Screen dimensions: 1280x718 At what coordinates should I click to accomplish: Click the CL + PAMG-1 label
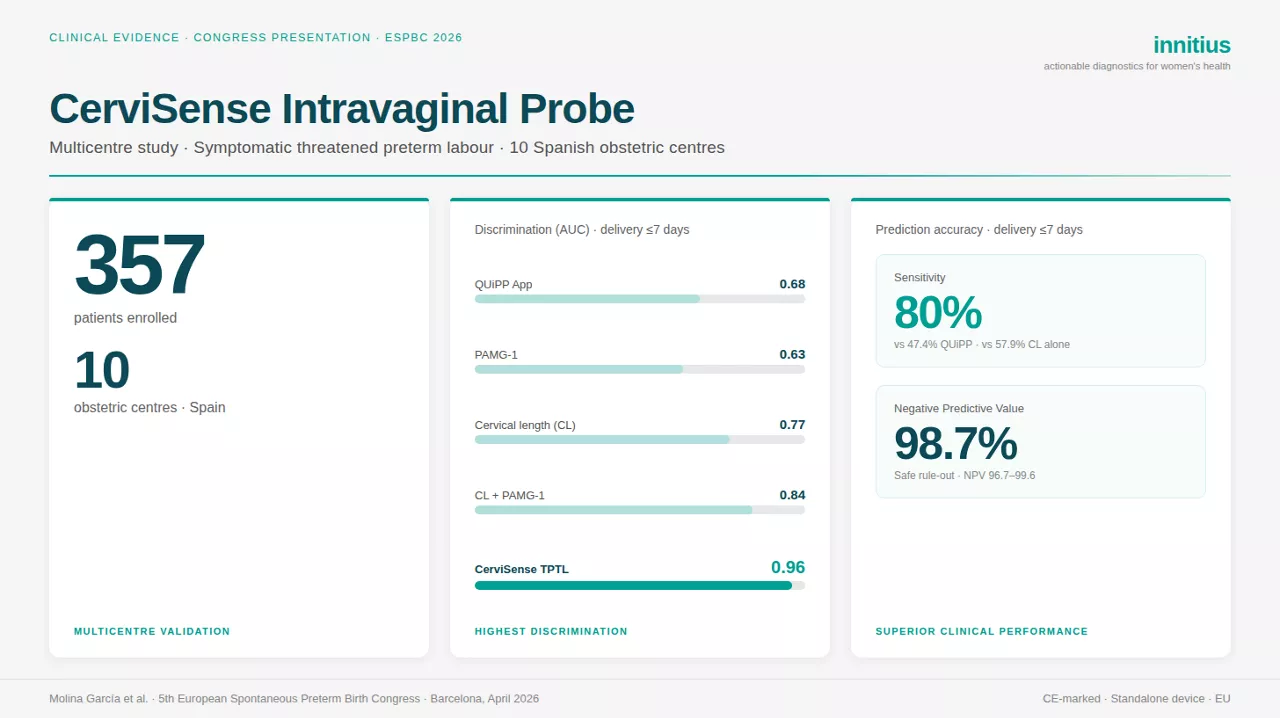pyautogui.click(x=510, y=496)
